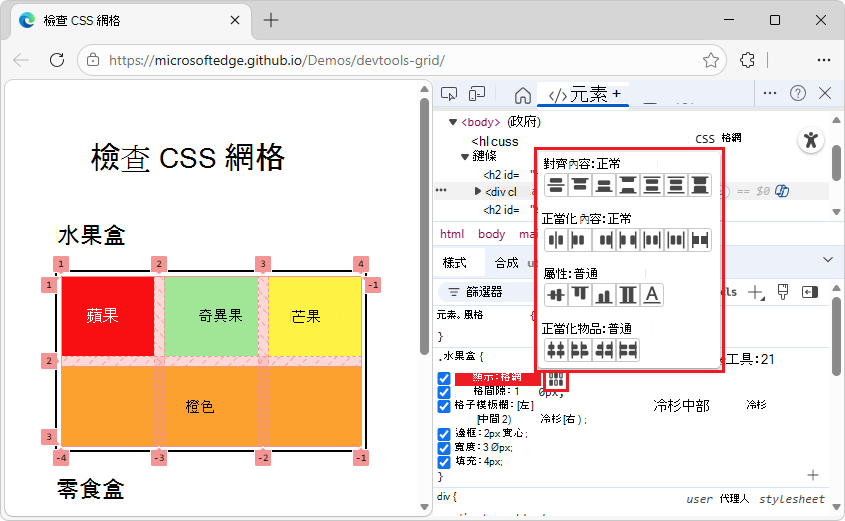Viewport: 845px width, 521px height.
Task: Set align-content to space-evenly
Action: [x=676, y=185]
